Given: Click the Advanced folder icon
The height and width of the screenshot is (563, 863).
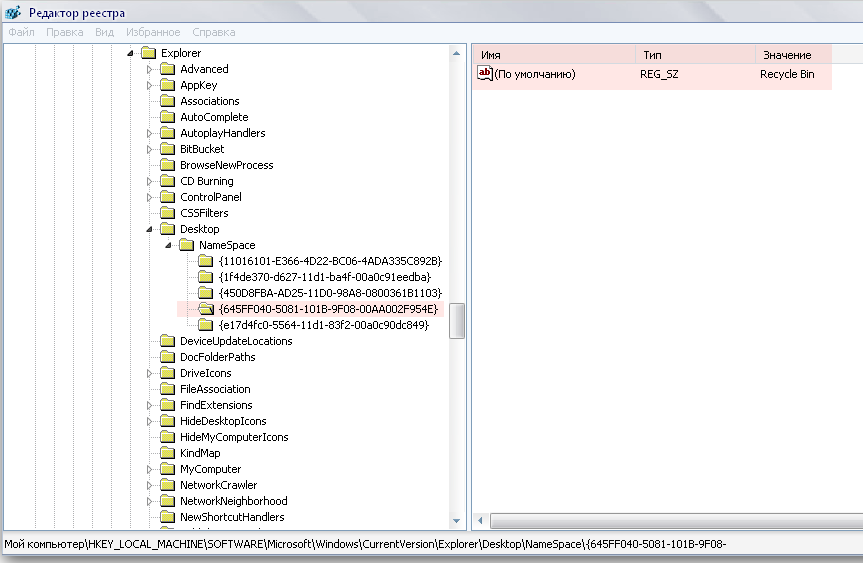Looking at the screenshot, I should pyautogui.click(x=167, y=69).
